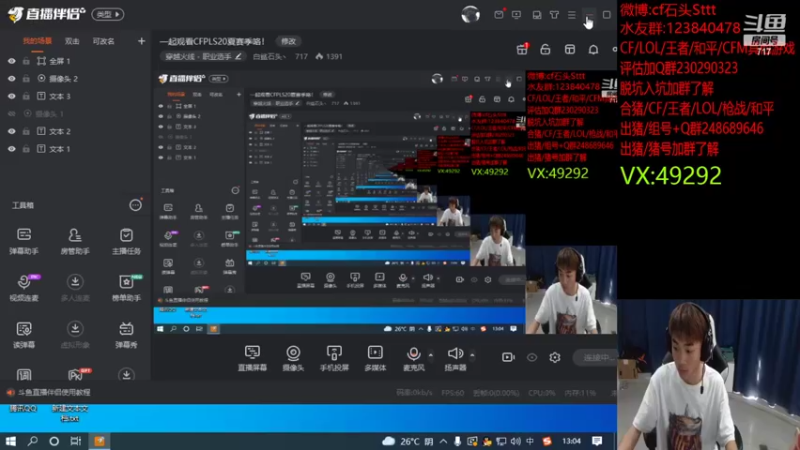Add a 摄像头 camera source
The image size is (800, 450).
click(293, 358)
